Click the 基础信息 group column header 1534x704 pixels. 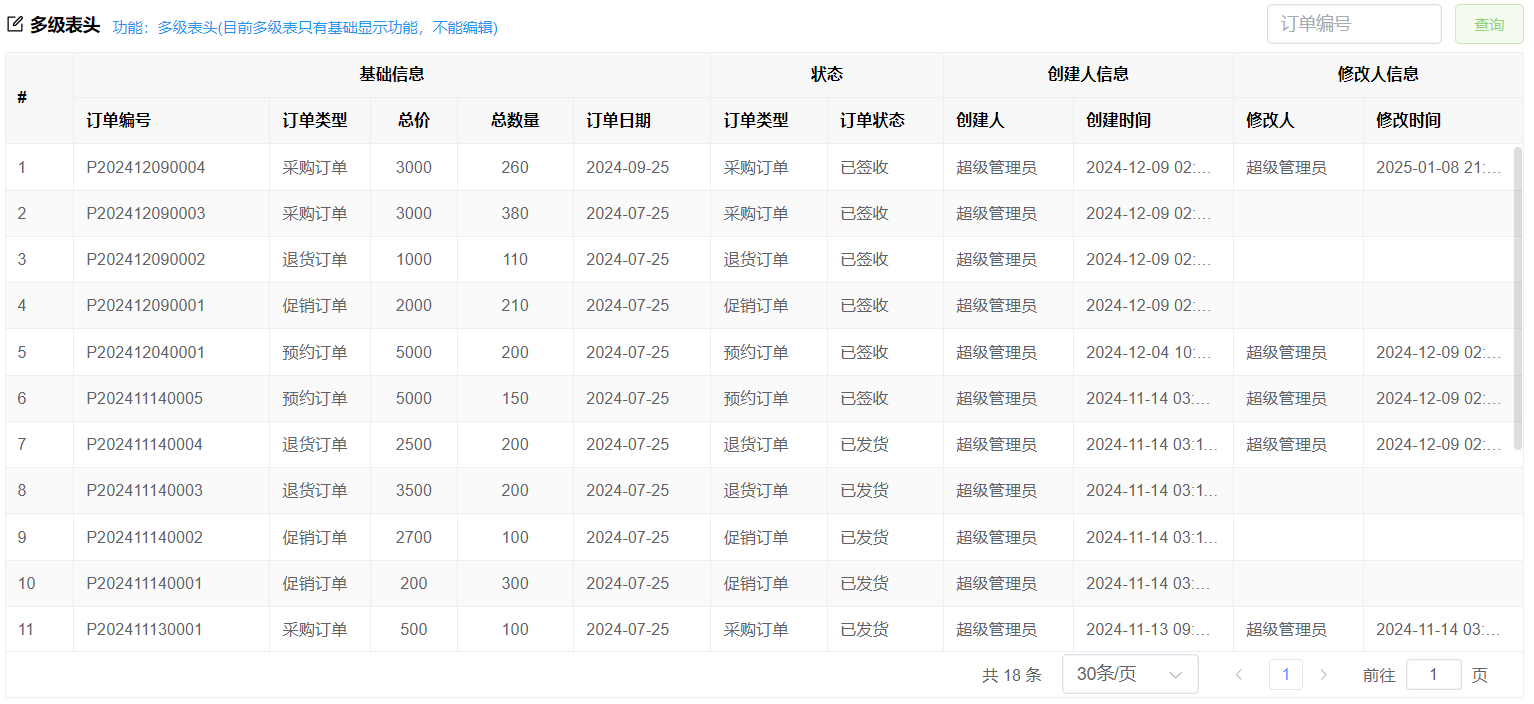coord(391,74)
